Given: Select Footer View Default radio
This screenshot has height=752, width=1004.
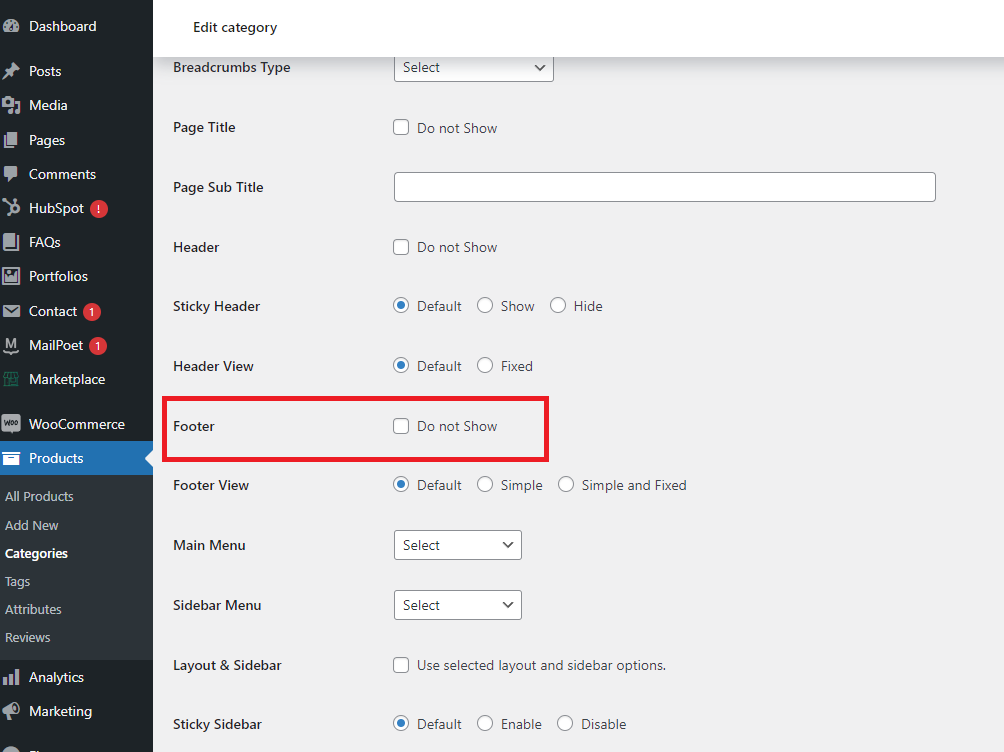Looking at the screenshot, I should click(401, 484).
